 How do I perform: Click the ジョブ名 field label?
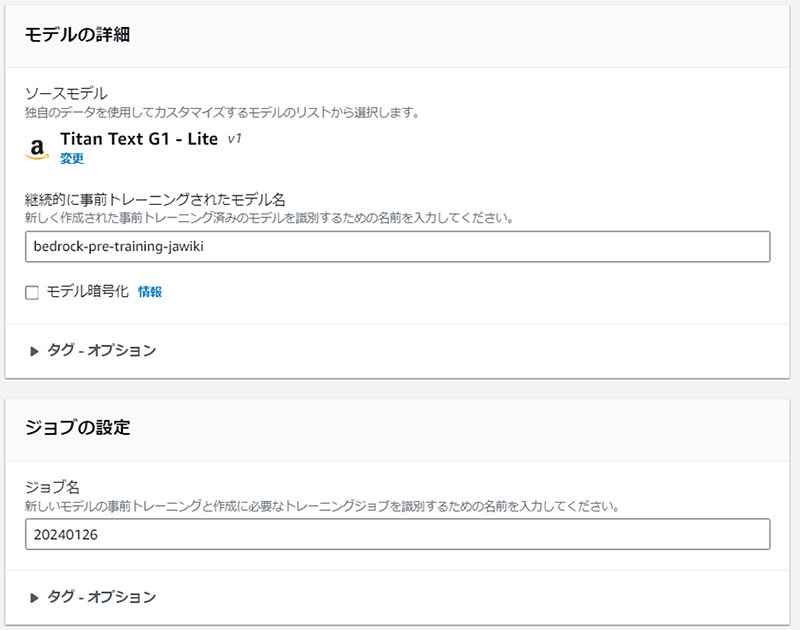click(50, 488)
